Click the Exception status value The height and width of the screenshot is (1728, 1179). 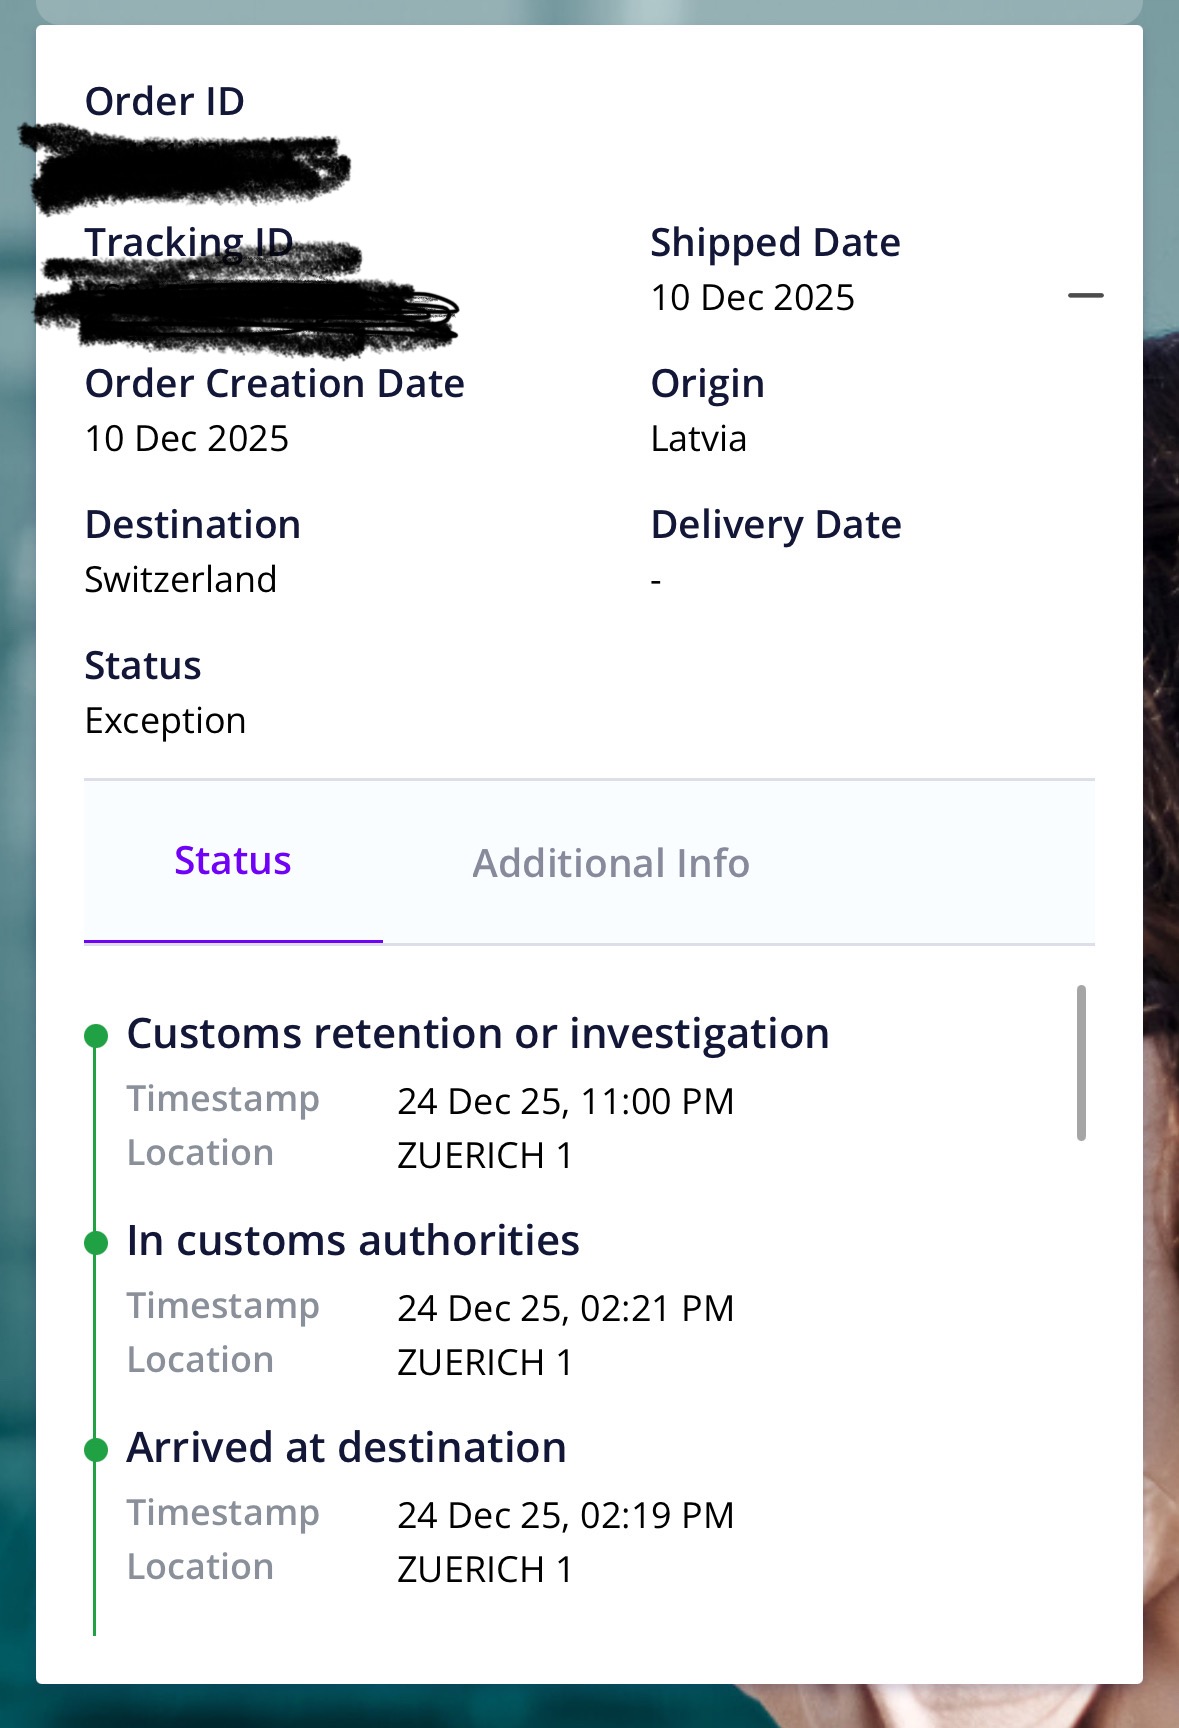(x=165, y=721)
